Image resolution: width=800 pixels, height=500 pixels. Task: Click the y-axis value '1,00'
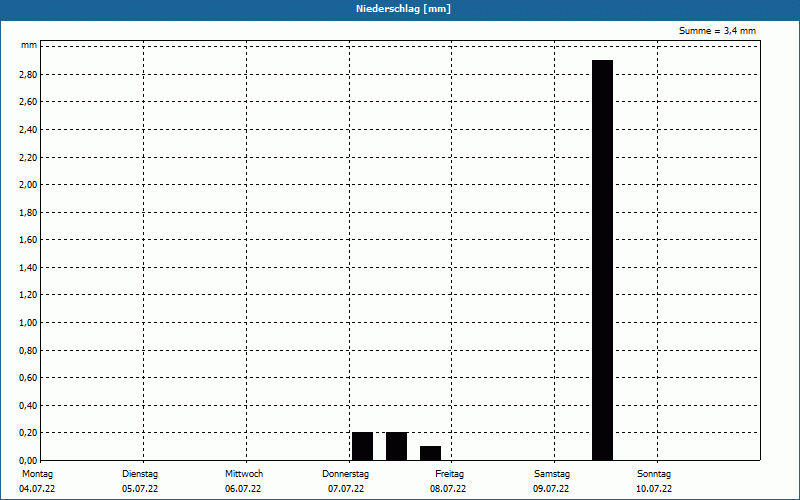28,322
